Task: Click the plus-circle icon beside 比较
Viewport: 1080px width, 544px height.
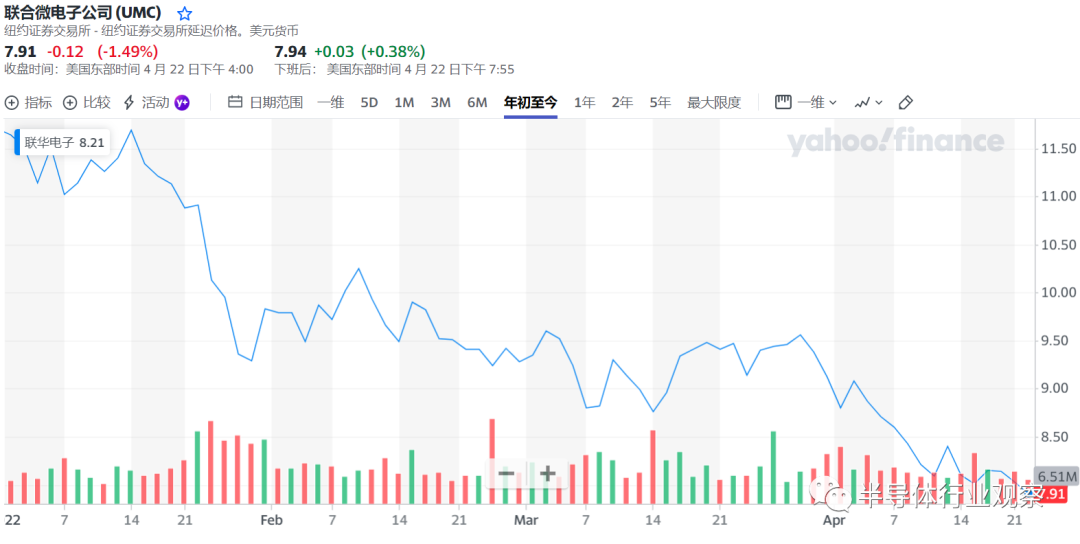Action: (70, 103)
